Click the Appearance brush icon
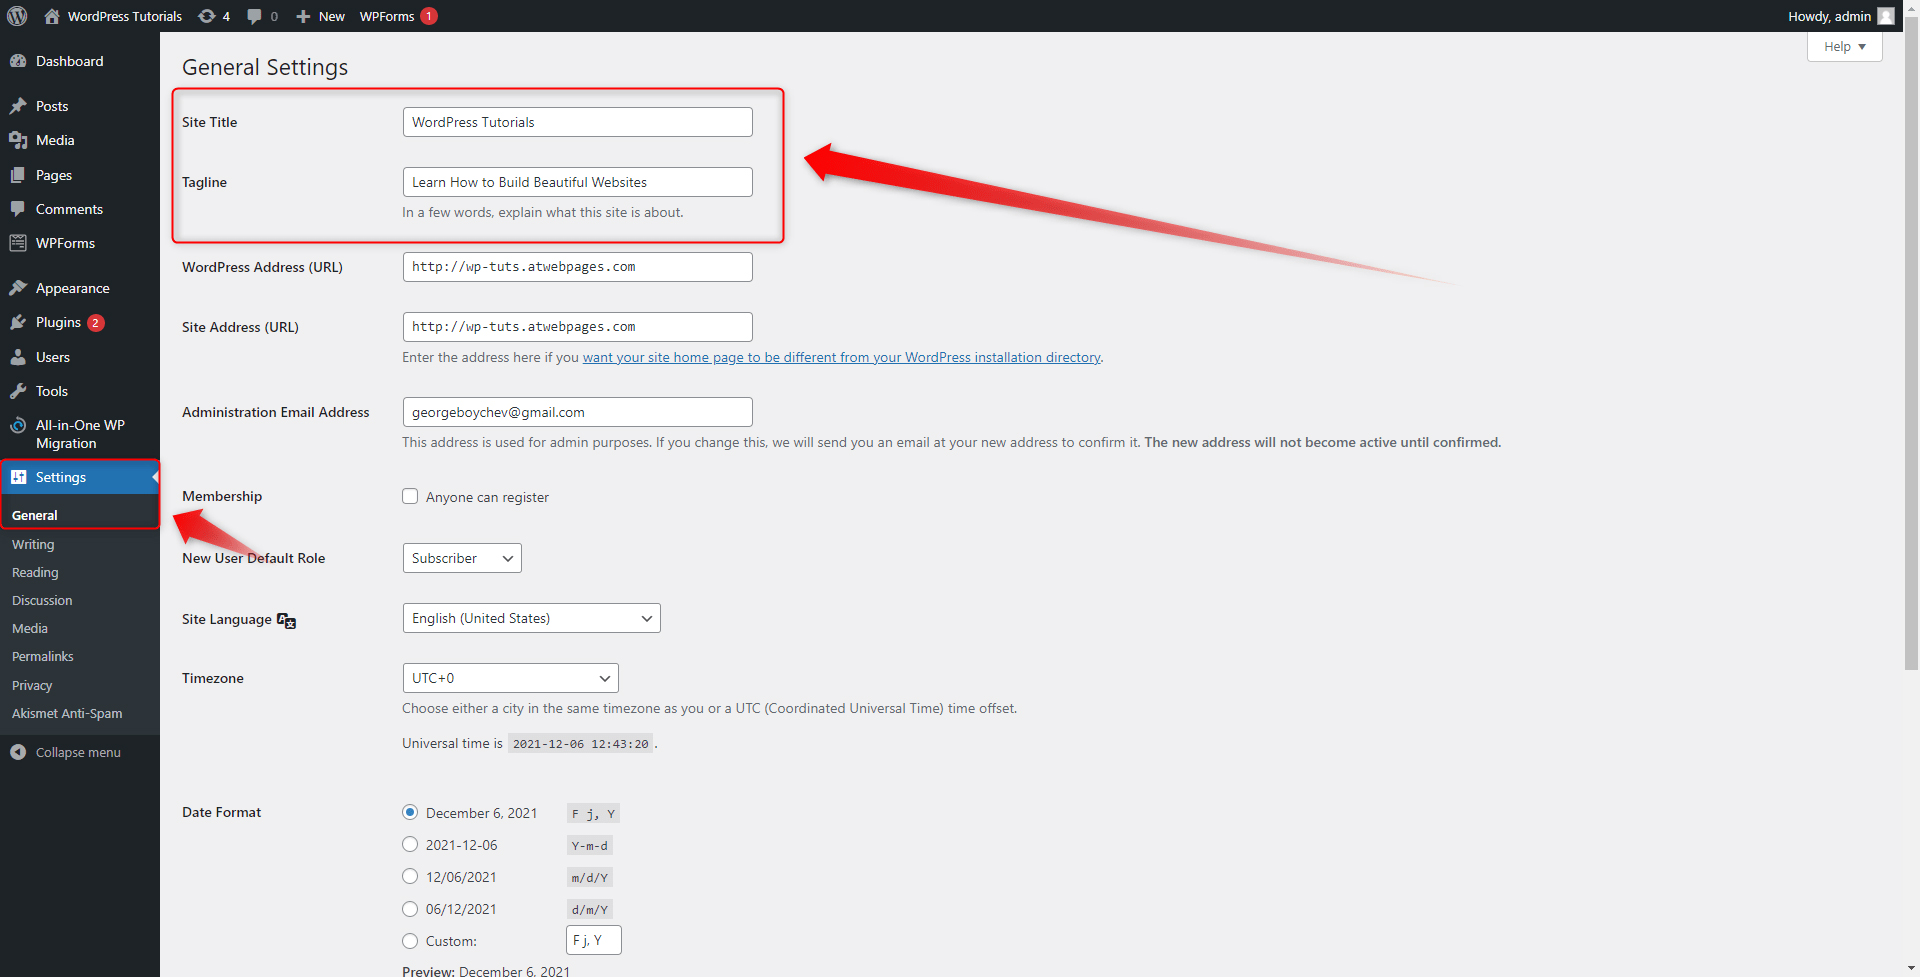 18,288
